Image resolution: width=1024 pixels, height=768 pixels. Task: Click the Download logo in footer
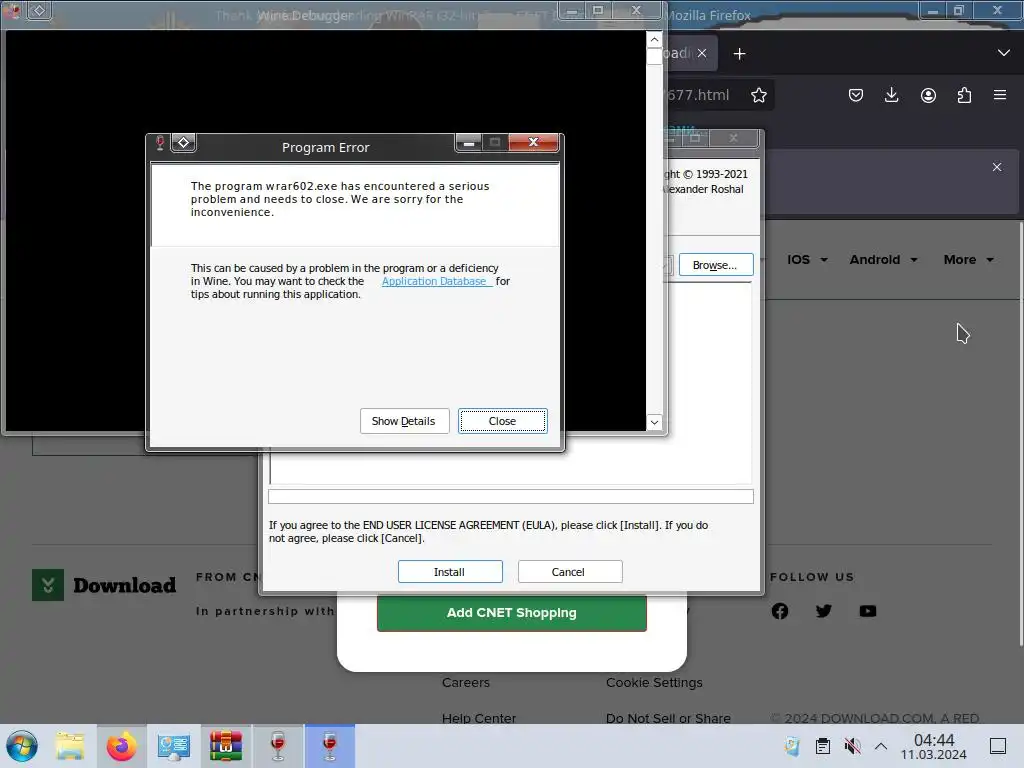[104, 585]
